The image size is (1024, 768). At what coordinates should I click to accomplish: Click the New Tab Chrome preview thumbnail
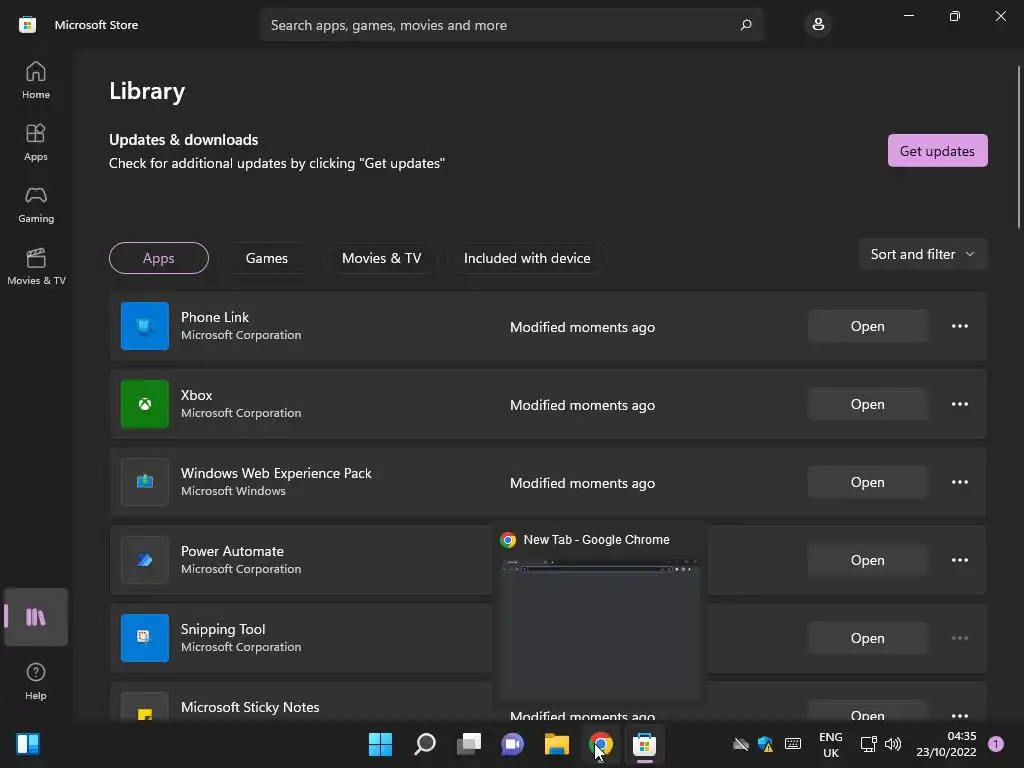[600, 629]
